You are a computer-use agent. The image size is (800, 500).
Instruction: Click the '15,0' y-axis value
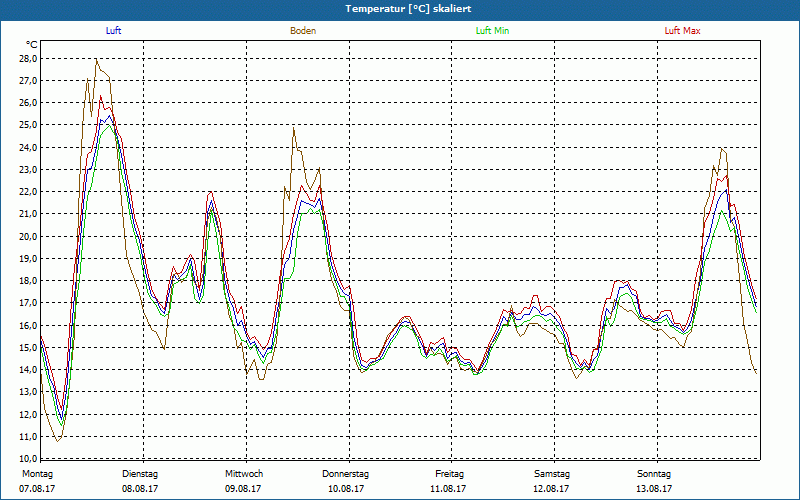click(29, 347)
